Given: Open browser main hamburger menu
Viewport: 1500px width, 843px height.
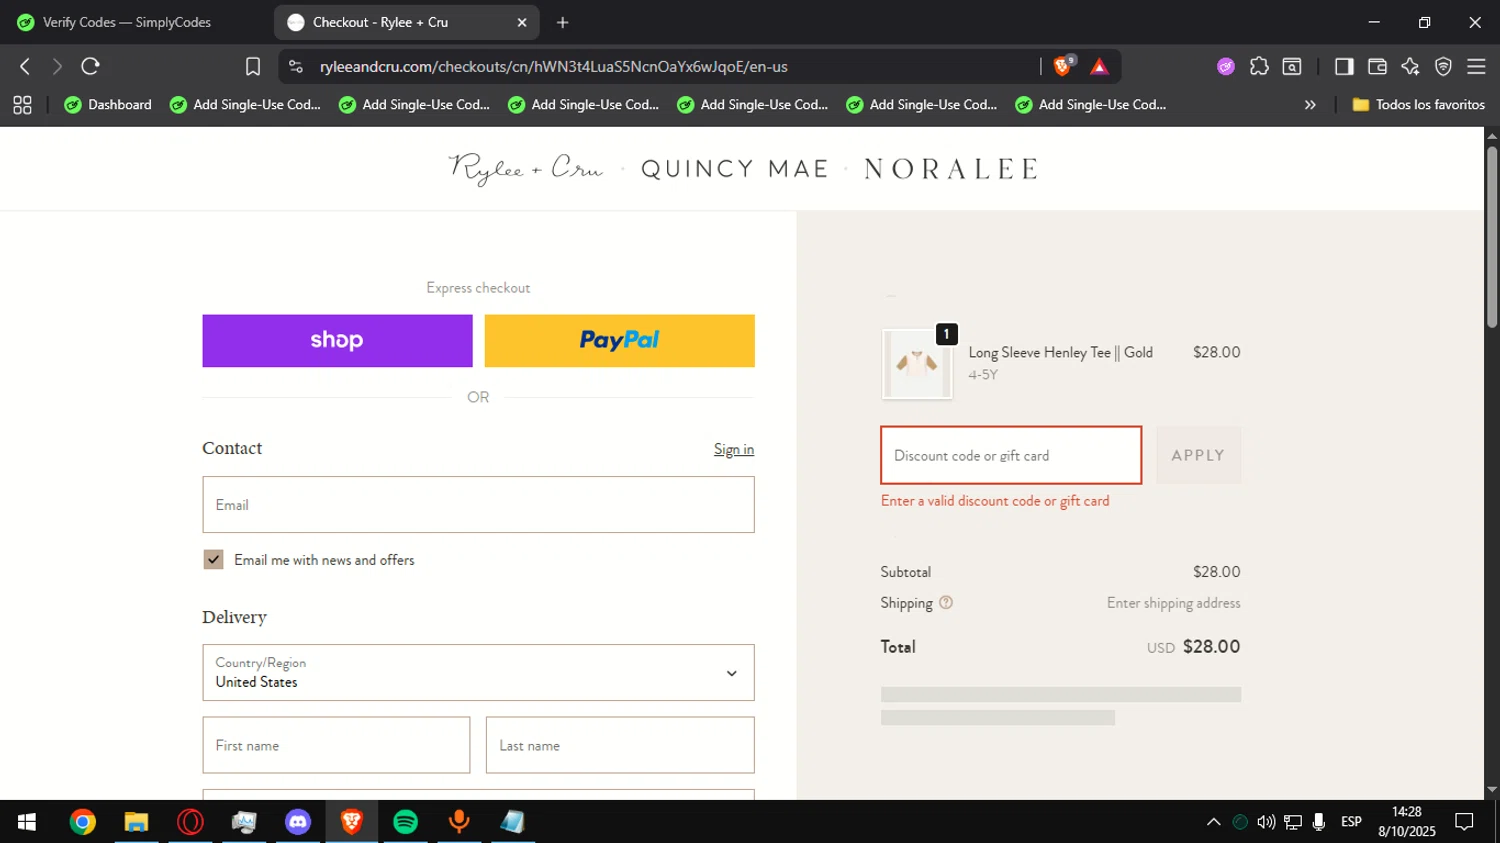Looking at the screenshot, I should click(x=1476, y=66).
